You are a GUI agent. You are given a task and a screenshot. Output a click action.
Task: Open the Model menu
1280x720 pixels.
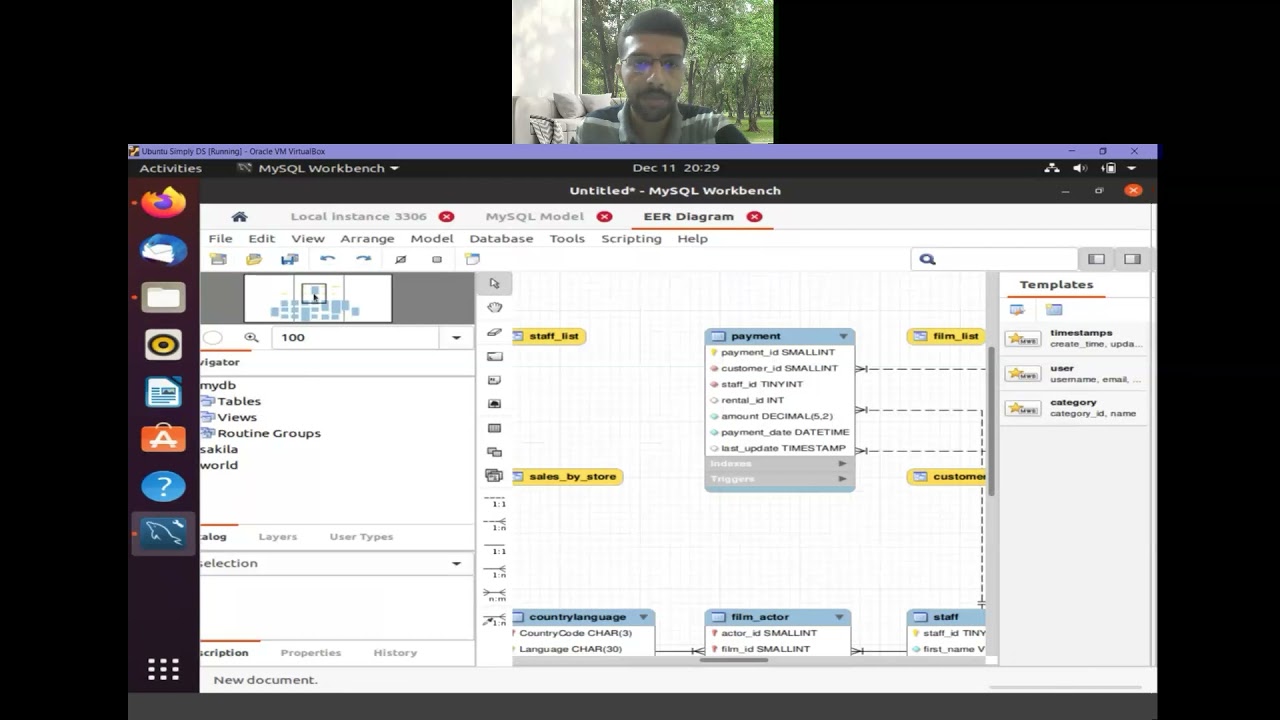(x=432, y=239)
